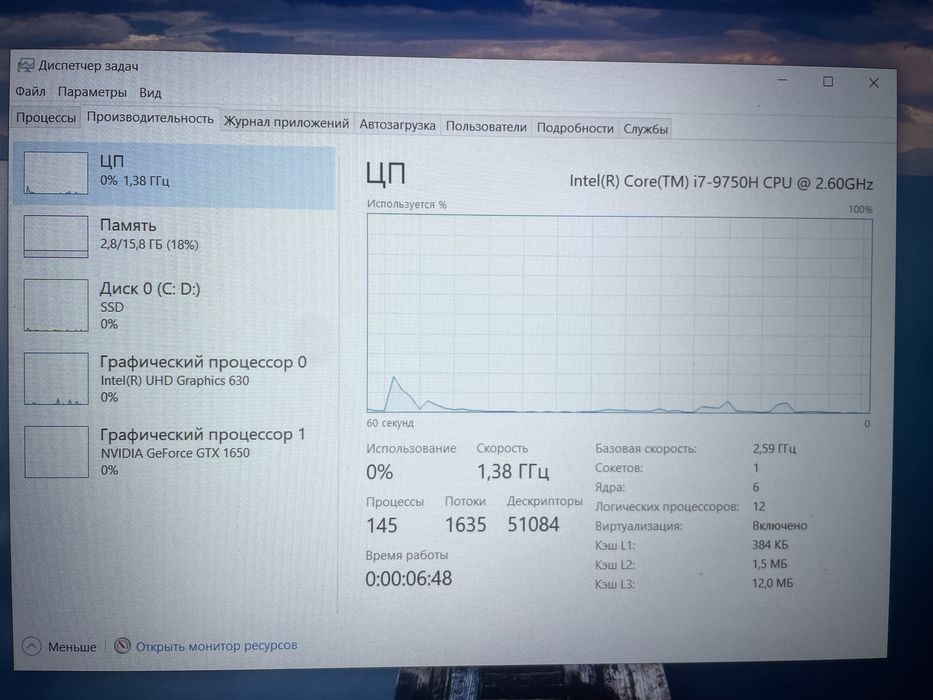933x700 pixels.
Task: Open the Журнал приложений tab
Action: point(286,123)
